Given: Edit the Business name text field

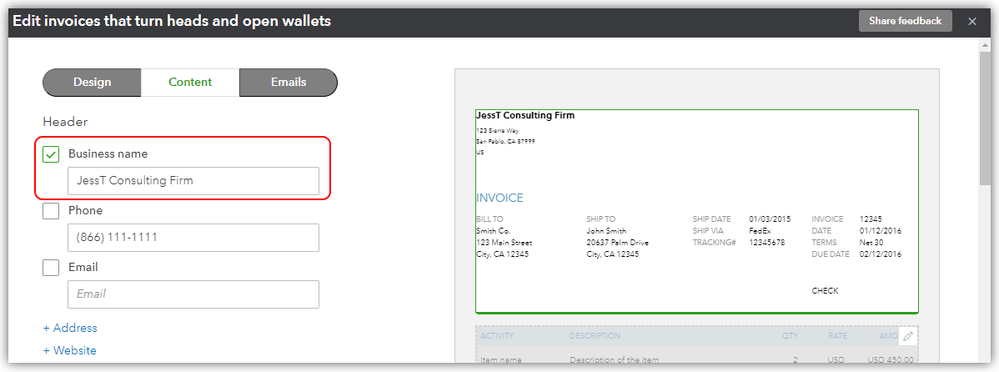Looking at the screenshot, I should point(194,181).
